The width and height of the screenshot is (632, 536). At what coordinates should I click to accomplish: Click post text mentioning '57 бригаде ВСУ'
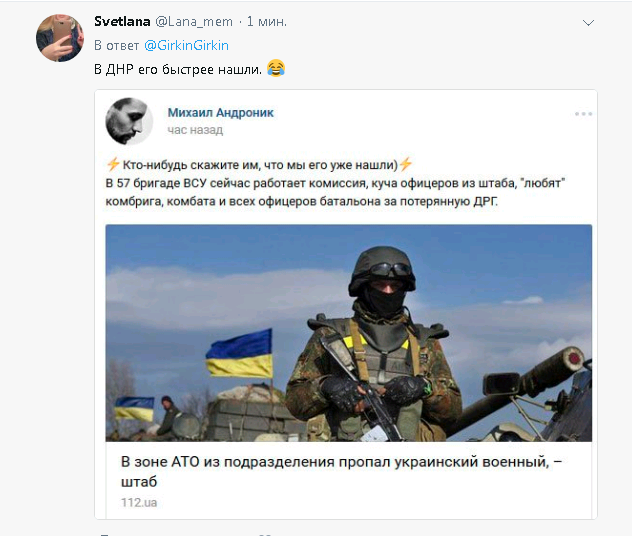335,192
